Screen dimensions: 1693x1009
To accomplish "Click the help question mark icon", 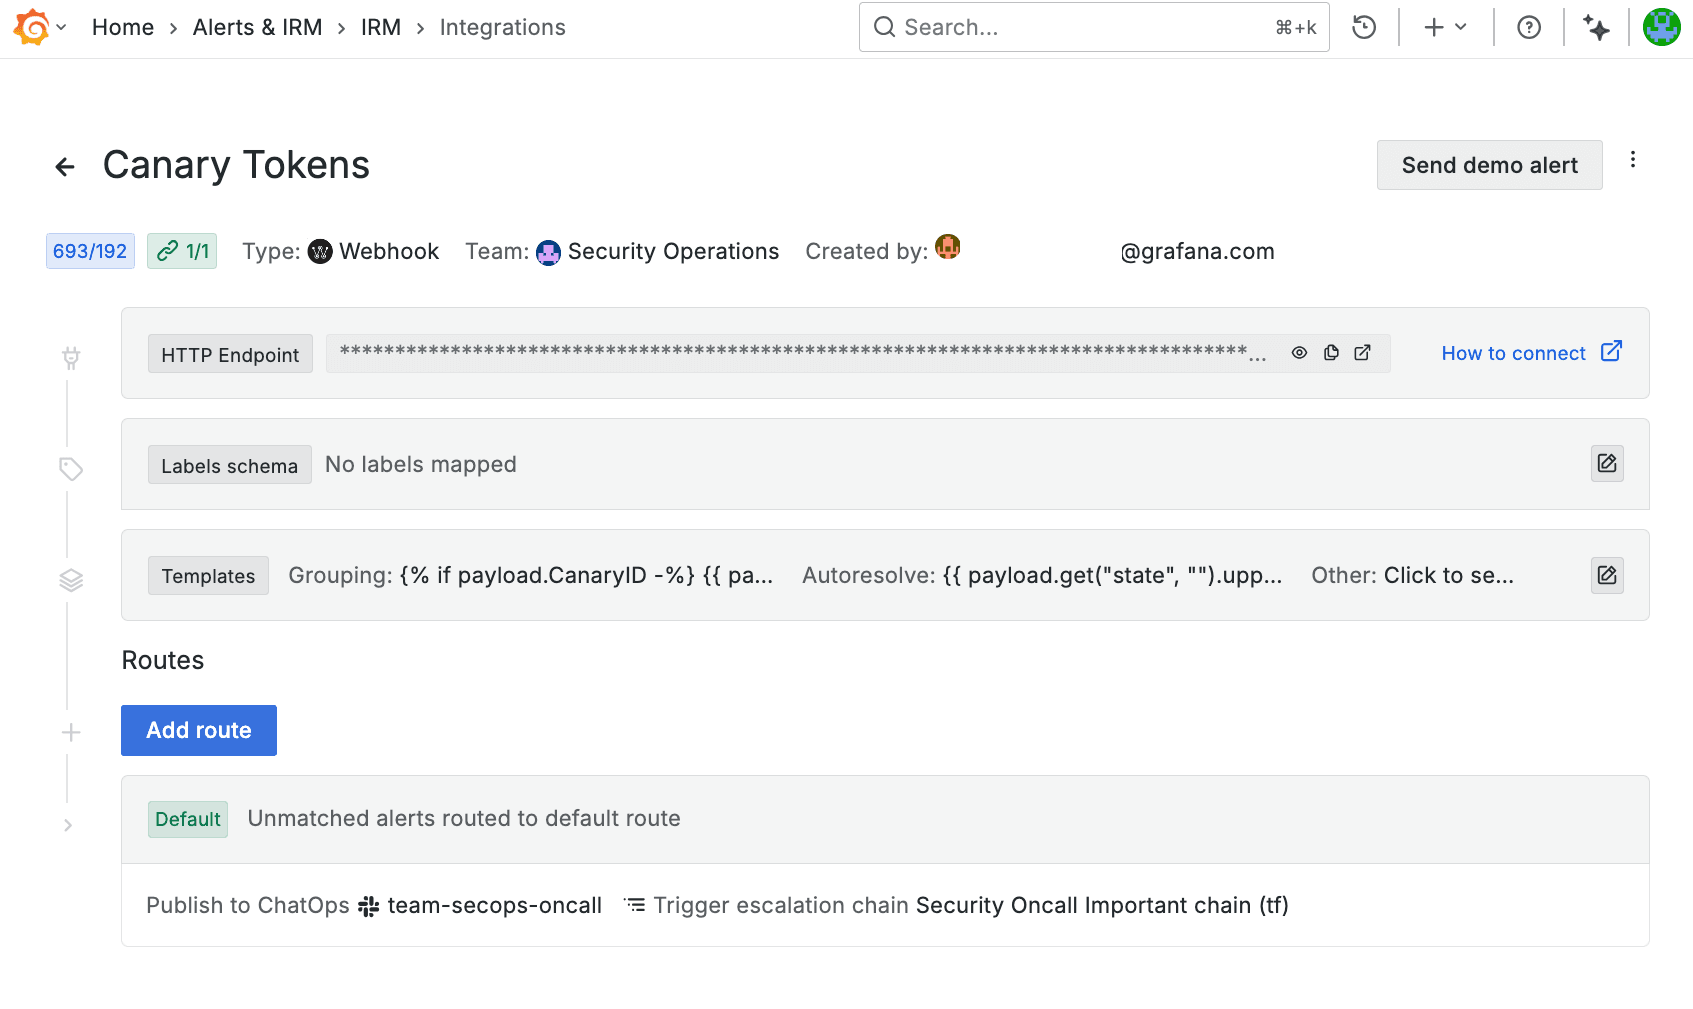I will coord(1528,27).
